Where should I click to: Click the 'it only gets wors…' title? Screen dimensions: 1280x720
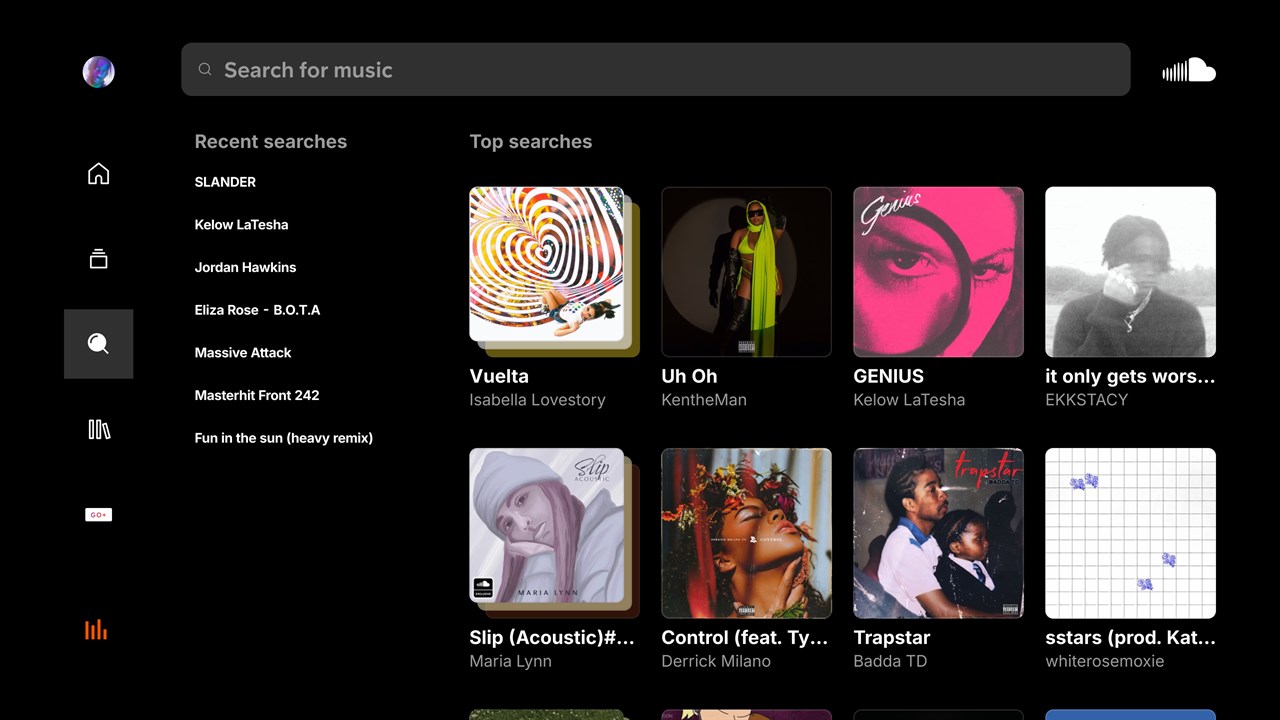click(x=1130, y=376)
